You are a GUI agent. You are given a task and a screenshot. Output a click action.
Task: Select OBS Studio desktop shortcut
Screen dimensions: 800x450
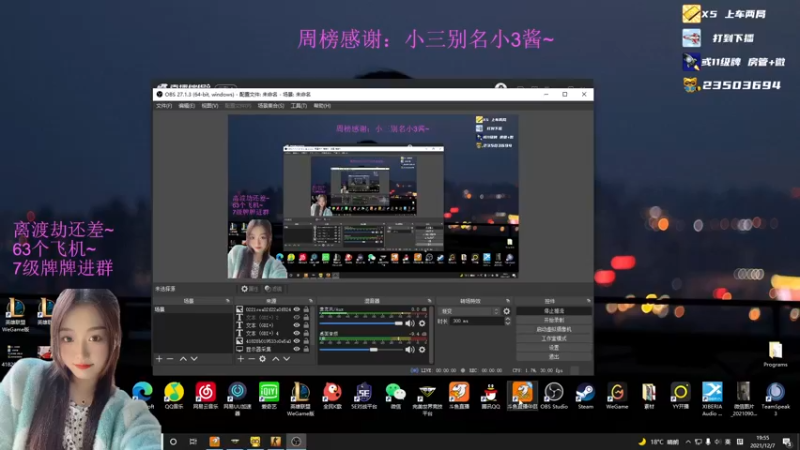[x=554, y=396]
